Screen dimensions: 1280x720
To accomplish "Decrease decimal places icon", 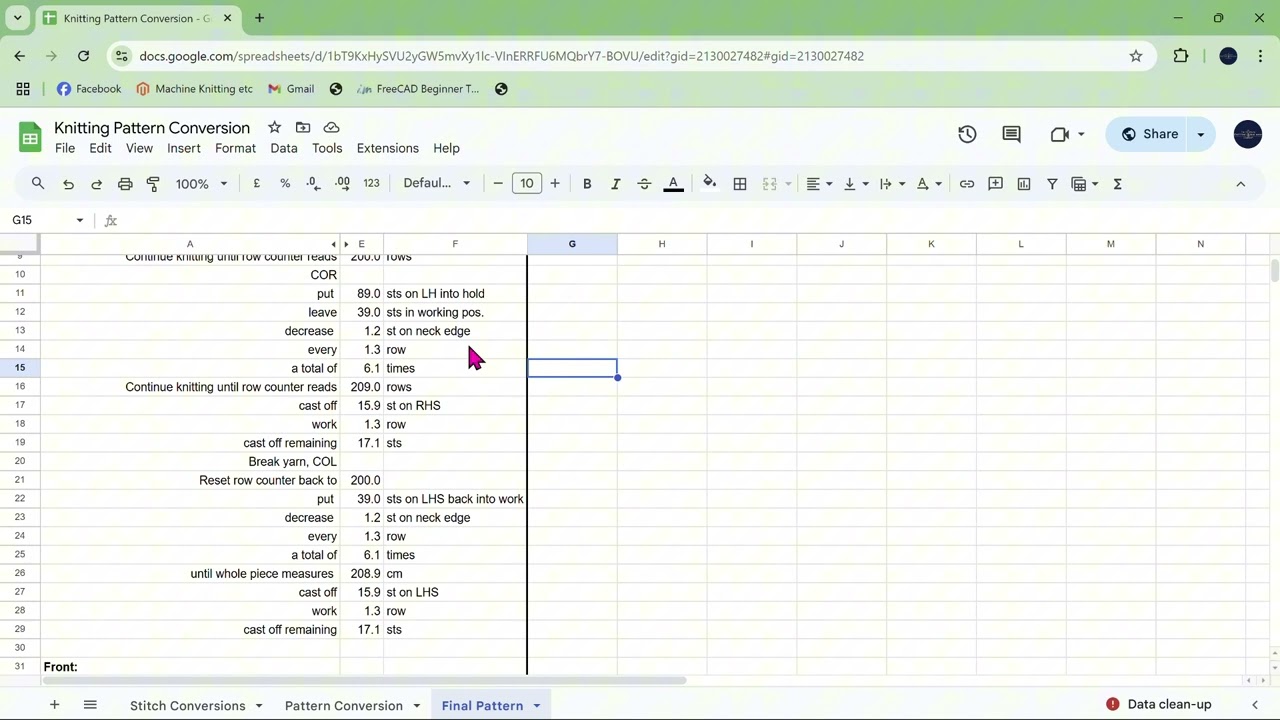I will 313,184.
